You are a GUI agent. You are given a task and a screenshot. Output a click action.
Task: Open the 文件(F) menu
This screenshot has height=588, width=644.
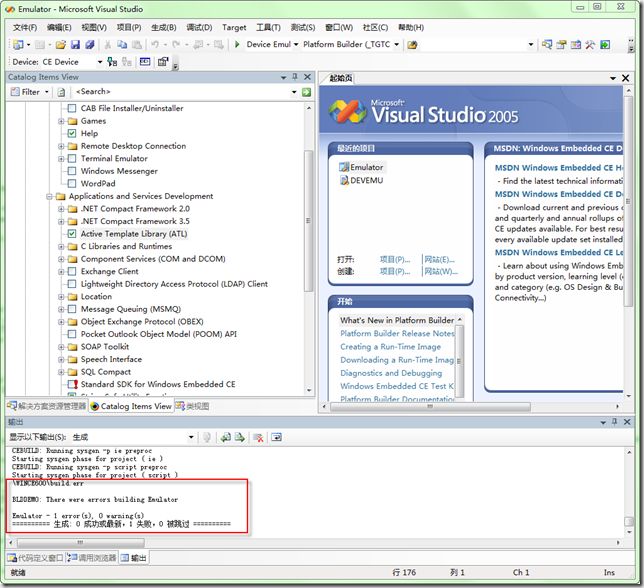(25, 28)
